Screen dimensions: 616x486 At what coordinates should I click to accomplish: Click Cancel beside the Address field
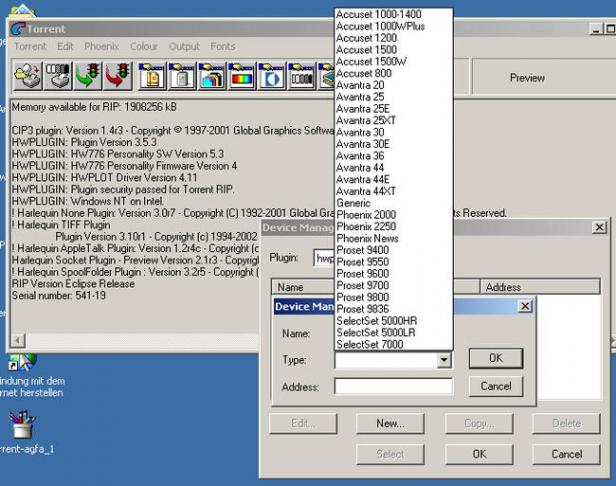click(x=496, y=386)
